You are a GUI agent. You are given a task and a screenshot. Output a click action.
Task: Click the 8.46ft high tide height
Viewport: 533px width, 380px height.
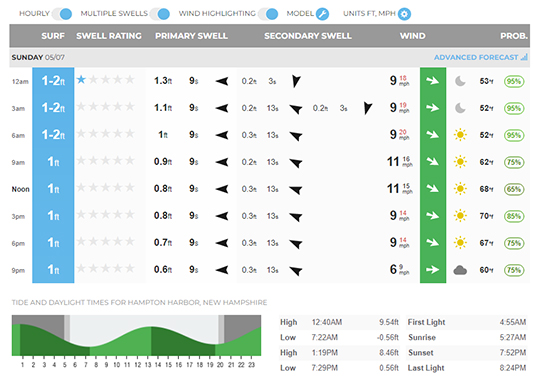pyautogui.click(x=389, y=353)
